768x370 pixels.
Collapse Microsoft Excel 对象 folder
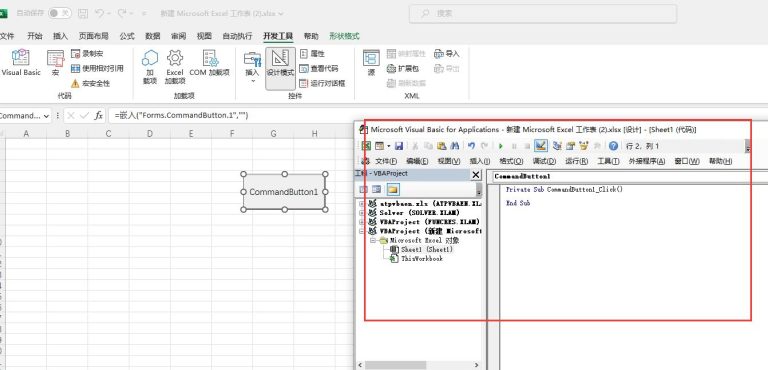click(373, 241)
